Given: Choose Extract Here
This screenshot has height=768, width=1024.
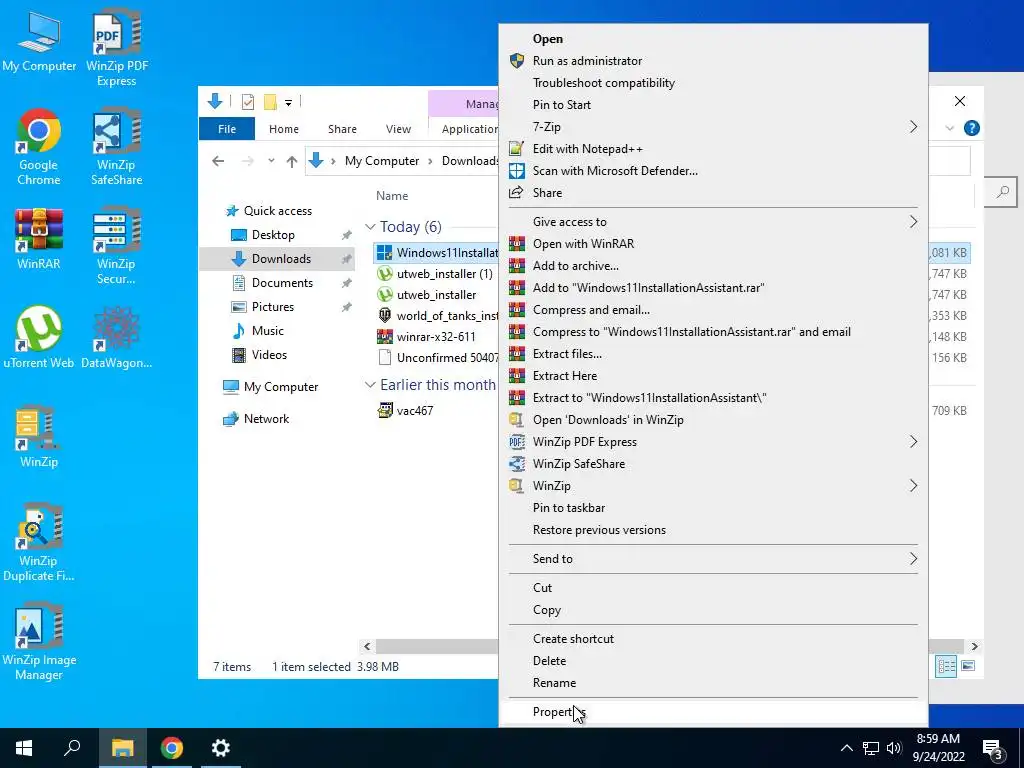Looking at the screenshot, I should point(713,376).
